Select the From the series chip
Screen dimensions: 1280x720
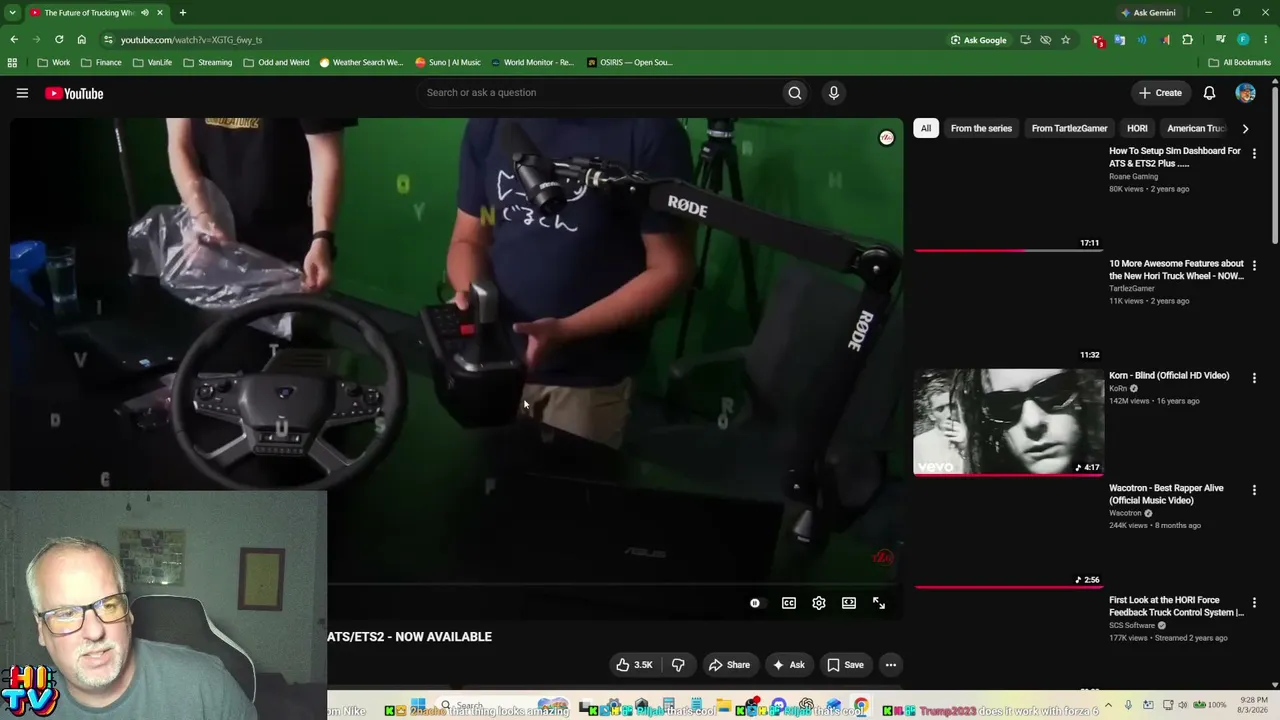(981, 128)
